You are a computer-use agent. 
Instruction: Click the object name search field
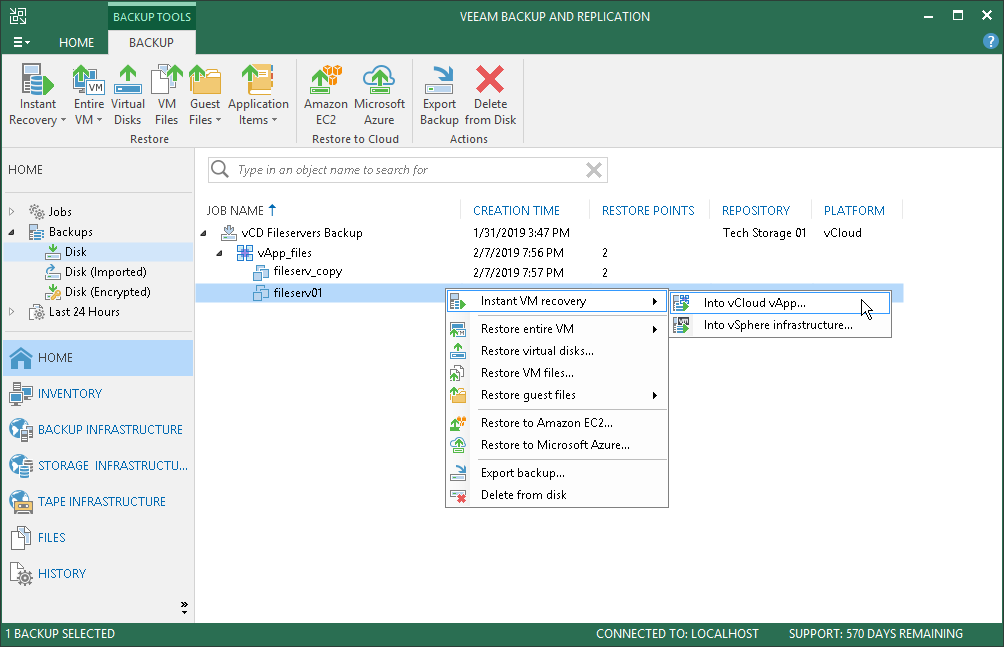click(x=400, y=170)
